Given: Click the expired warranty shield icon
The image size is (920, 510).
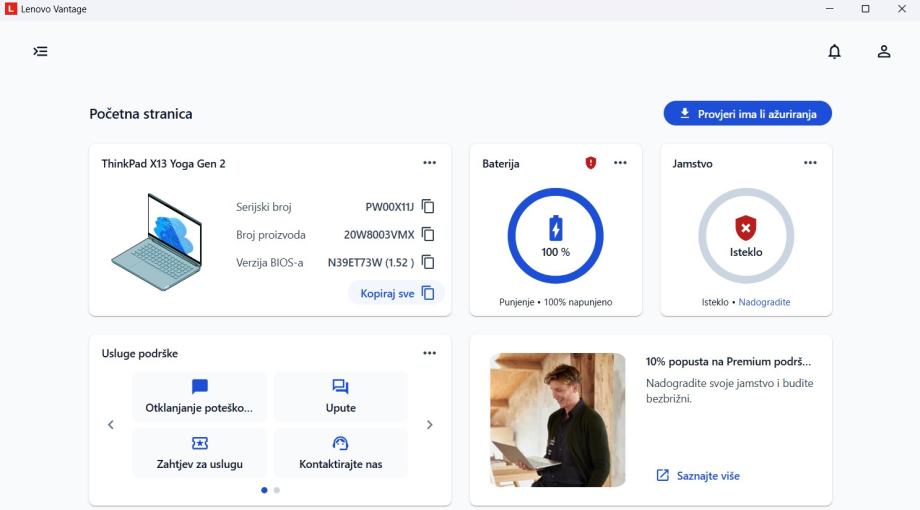Looking at the screenshot, I should [745, 228].
